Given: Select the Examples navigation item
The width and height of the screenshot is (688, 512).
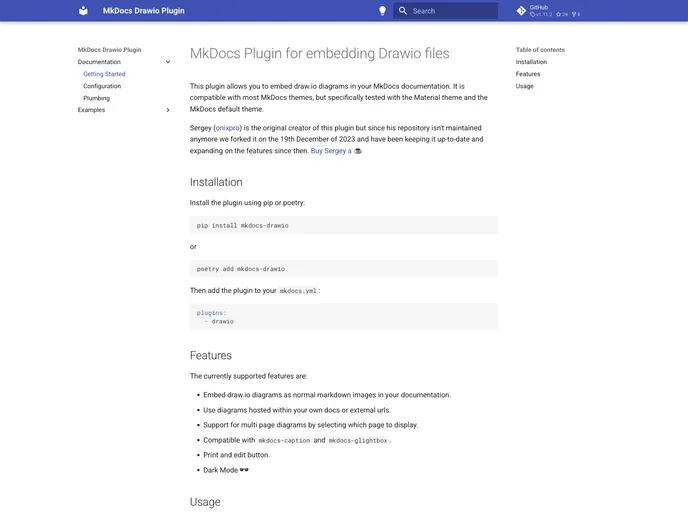Looking at the screenshot, I should (x=91, y=110).
